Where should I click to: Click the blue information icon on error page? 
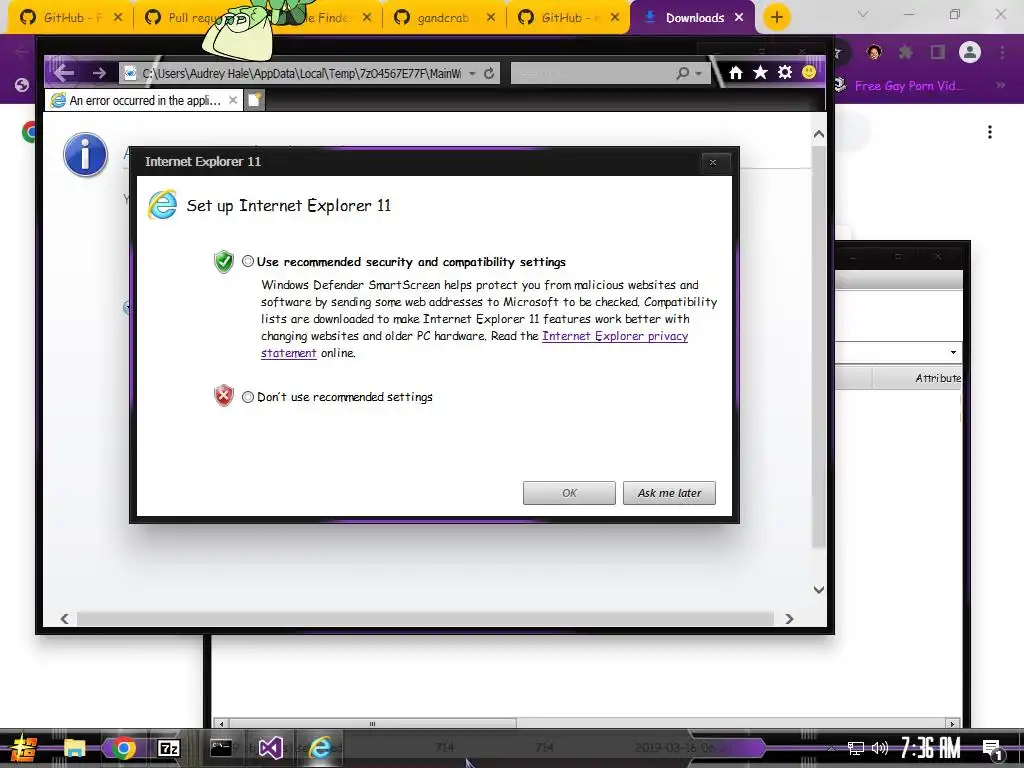pos(85,155)
